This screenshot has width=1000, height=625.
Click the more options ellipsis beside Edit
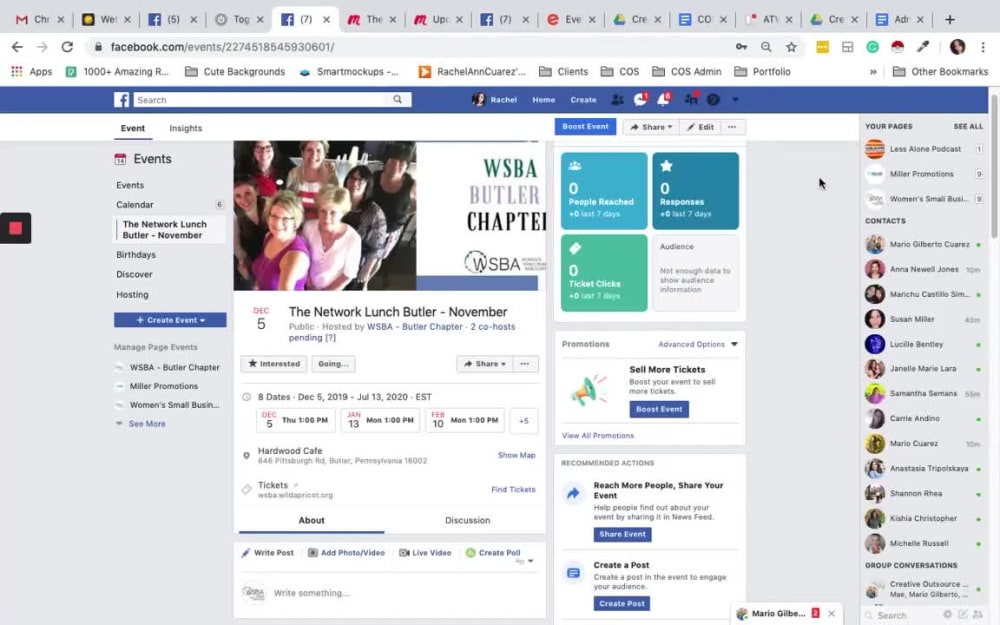click(732, 127)
